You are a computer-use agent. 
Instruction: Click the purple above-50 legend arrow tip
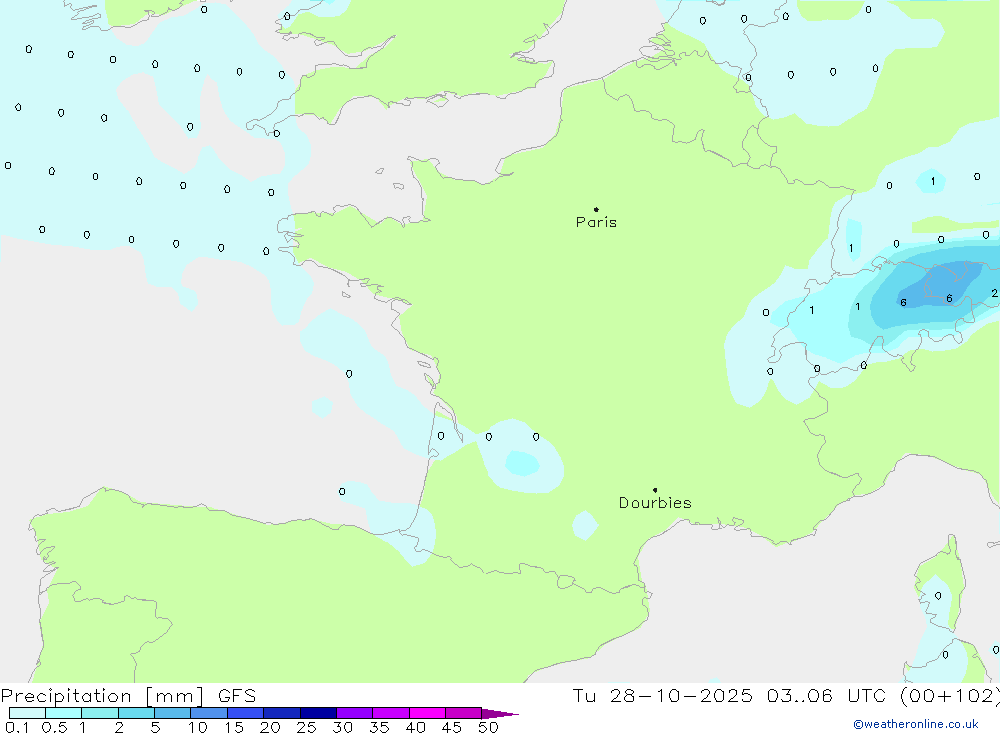click(x=501, y=714)
